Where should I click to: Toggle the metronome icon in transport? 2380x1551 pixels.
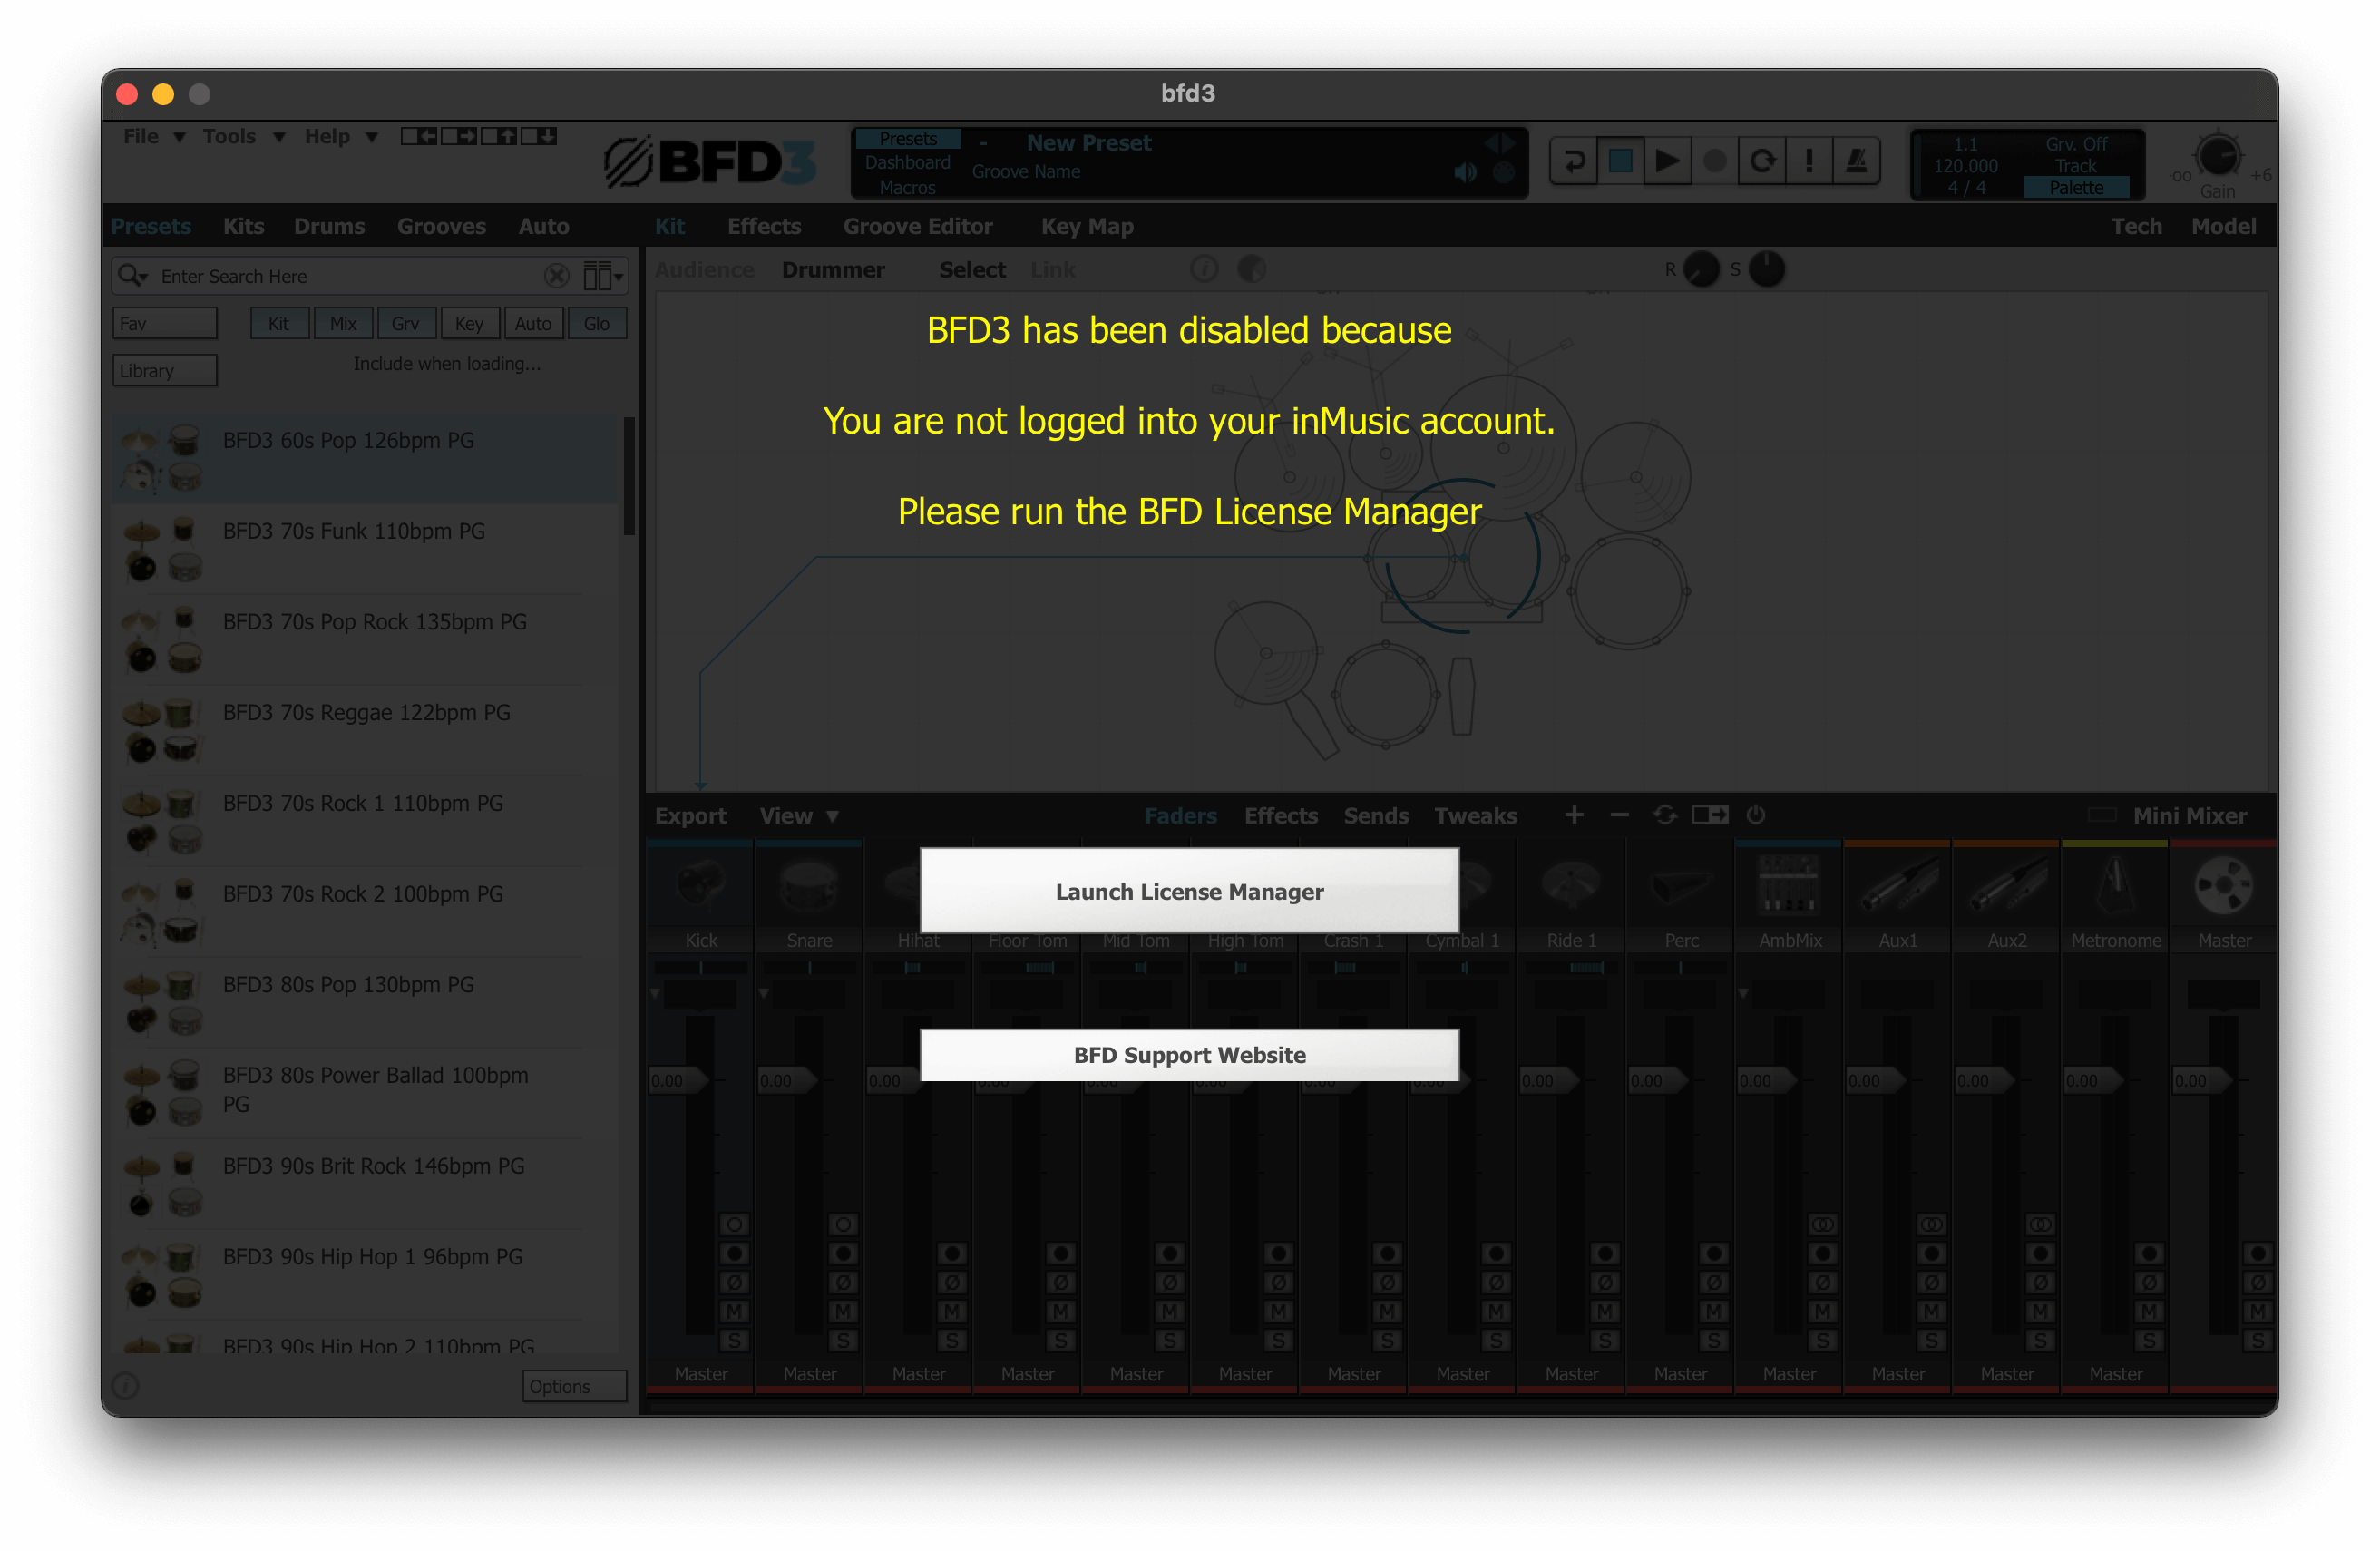(x=1856, y=161)
